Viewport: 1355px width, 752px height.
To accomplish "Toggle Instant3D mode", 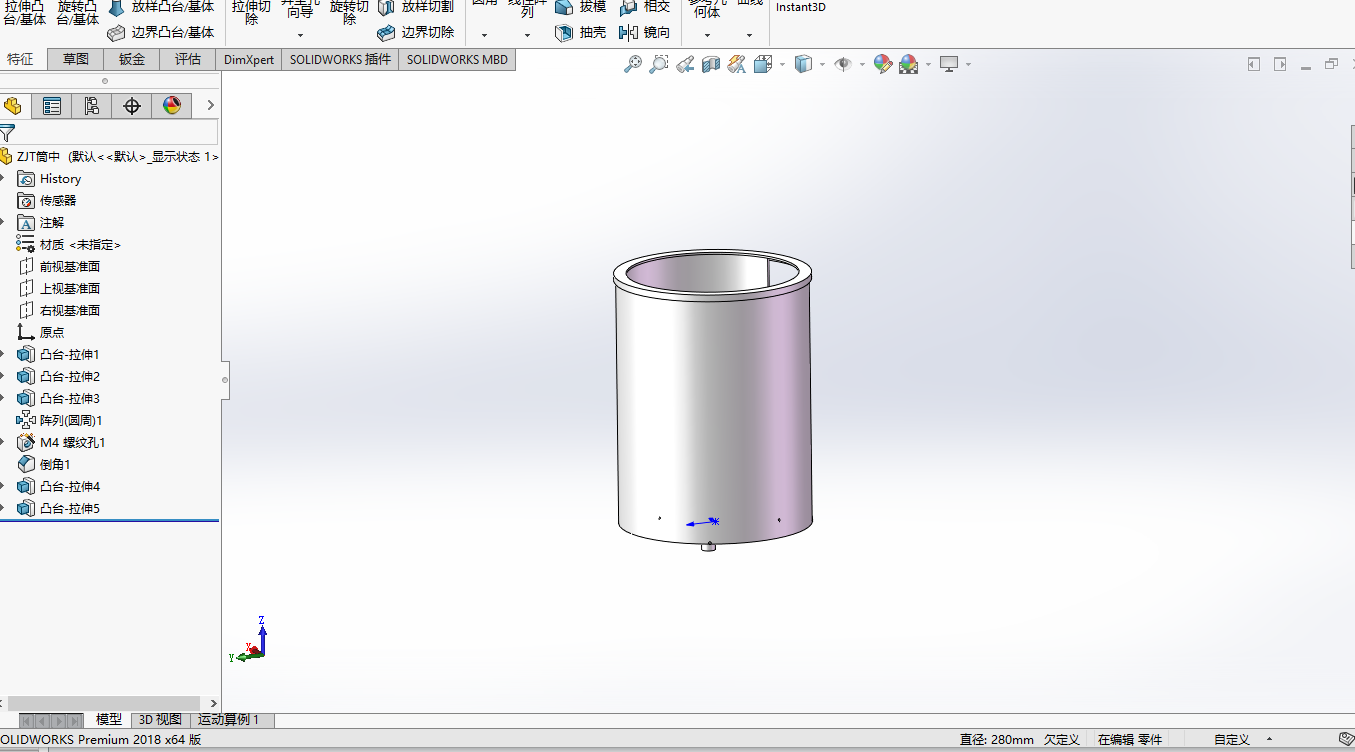I will click(x=800, y=7).
